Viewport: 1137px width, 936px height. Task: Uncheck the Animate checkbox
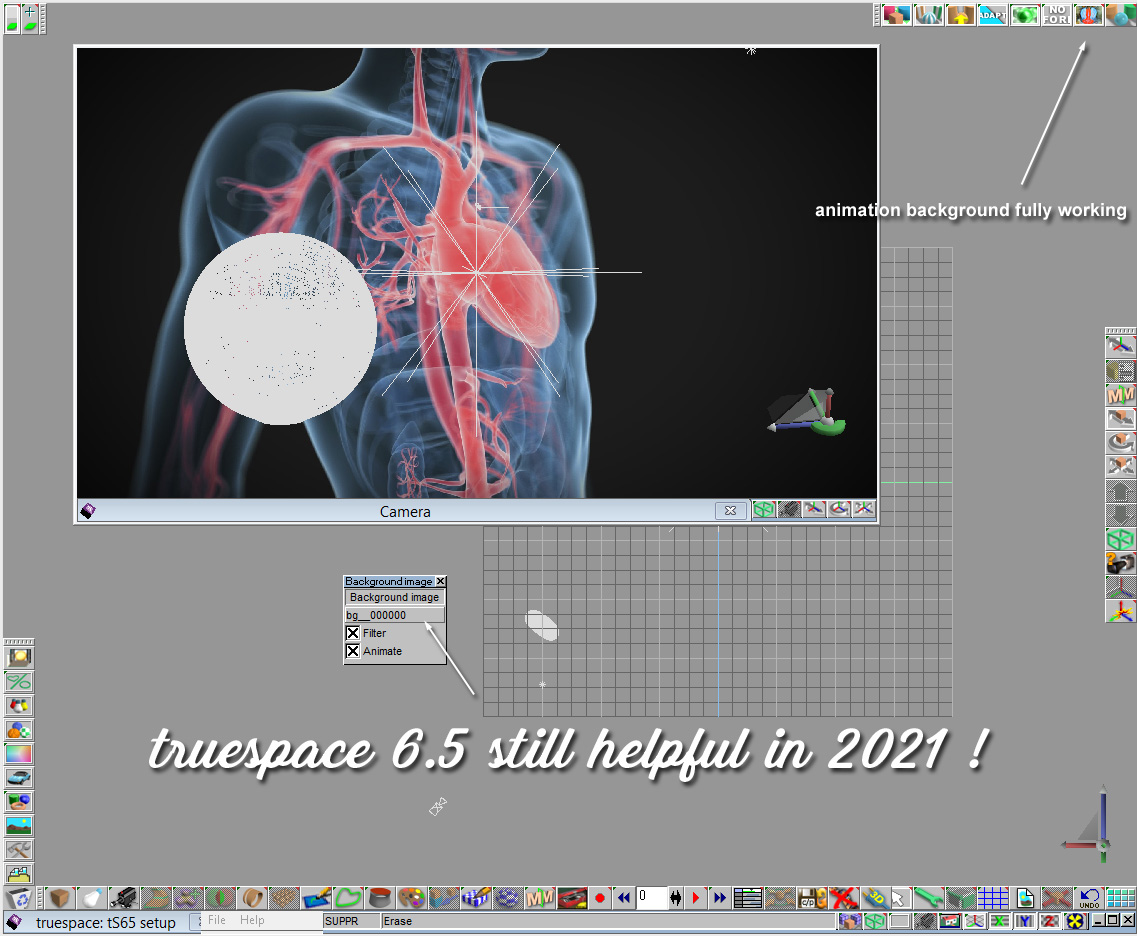point(353,651)
